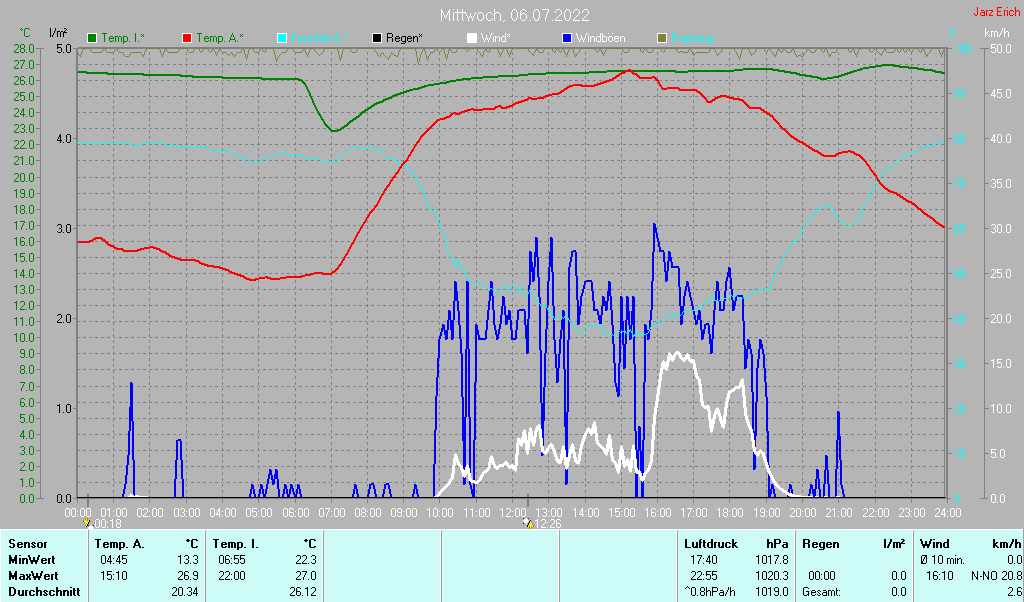Click the Luftdruck maximum '1020.3'
The image size is (1024, 602).
[771, 577]
